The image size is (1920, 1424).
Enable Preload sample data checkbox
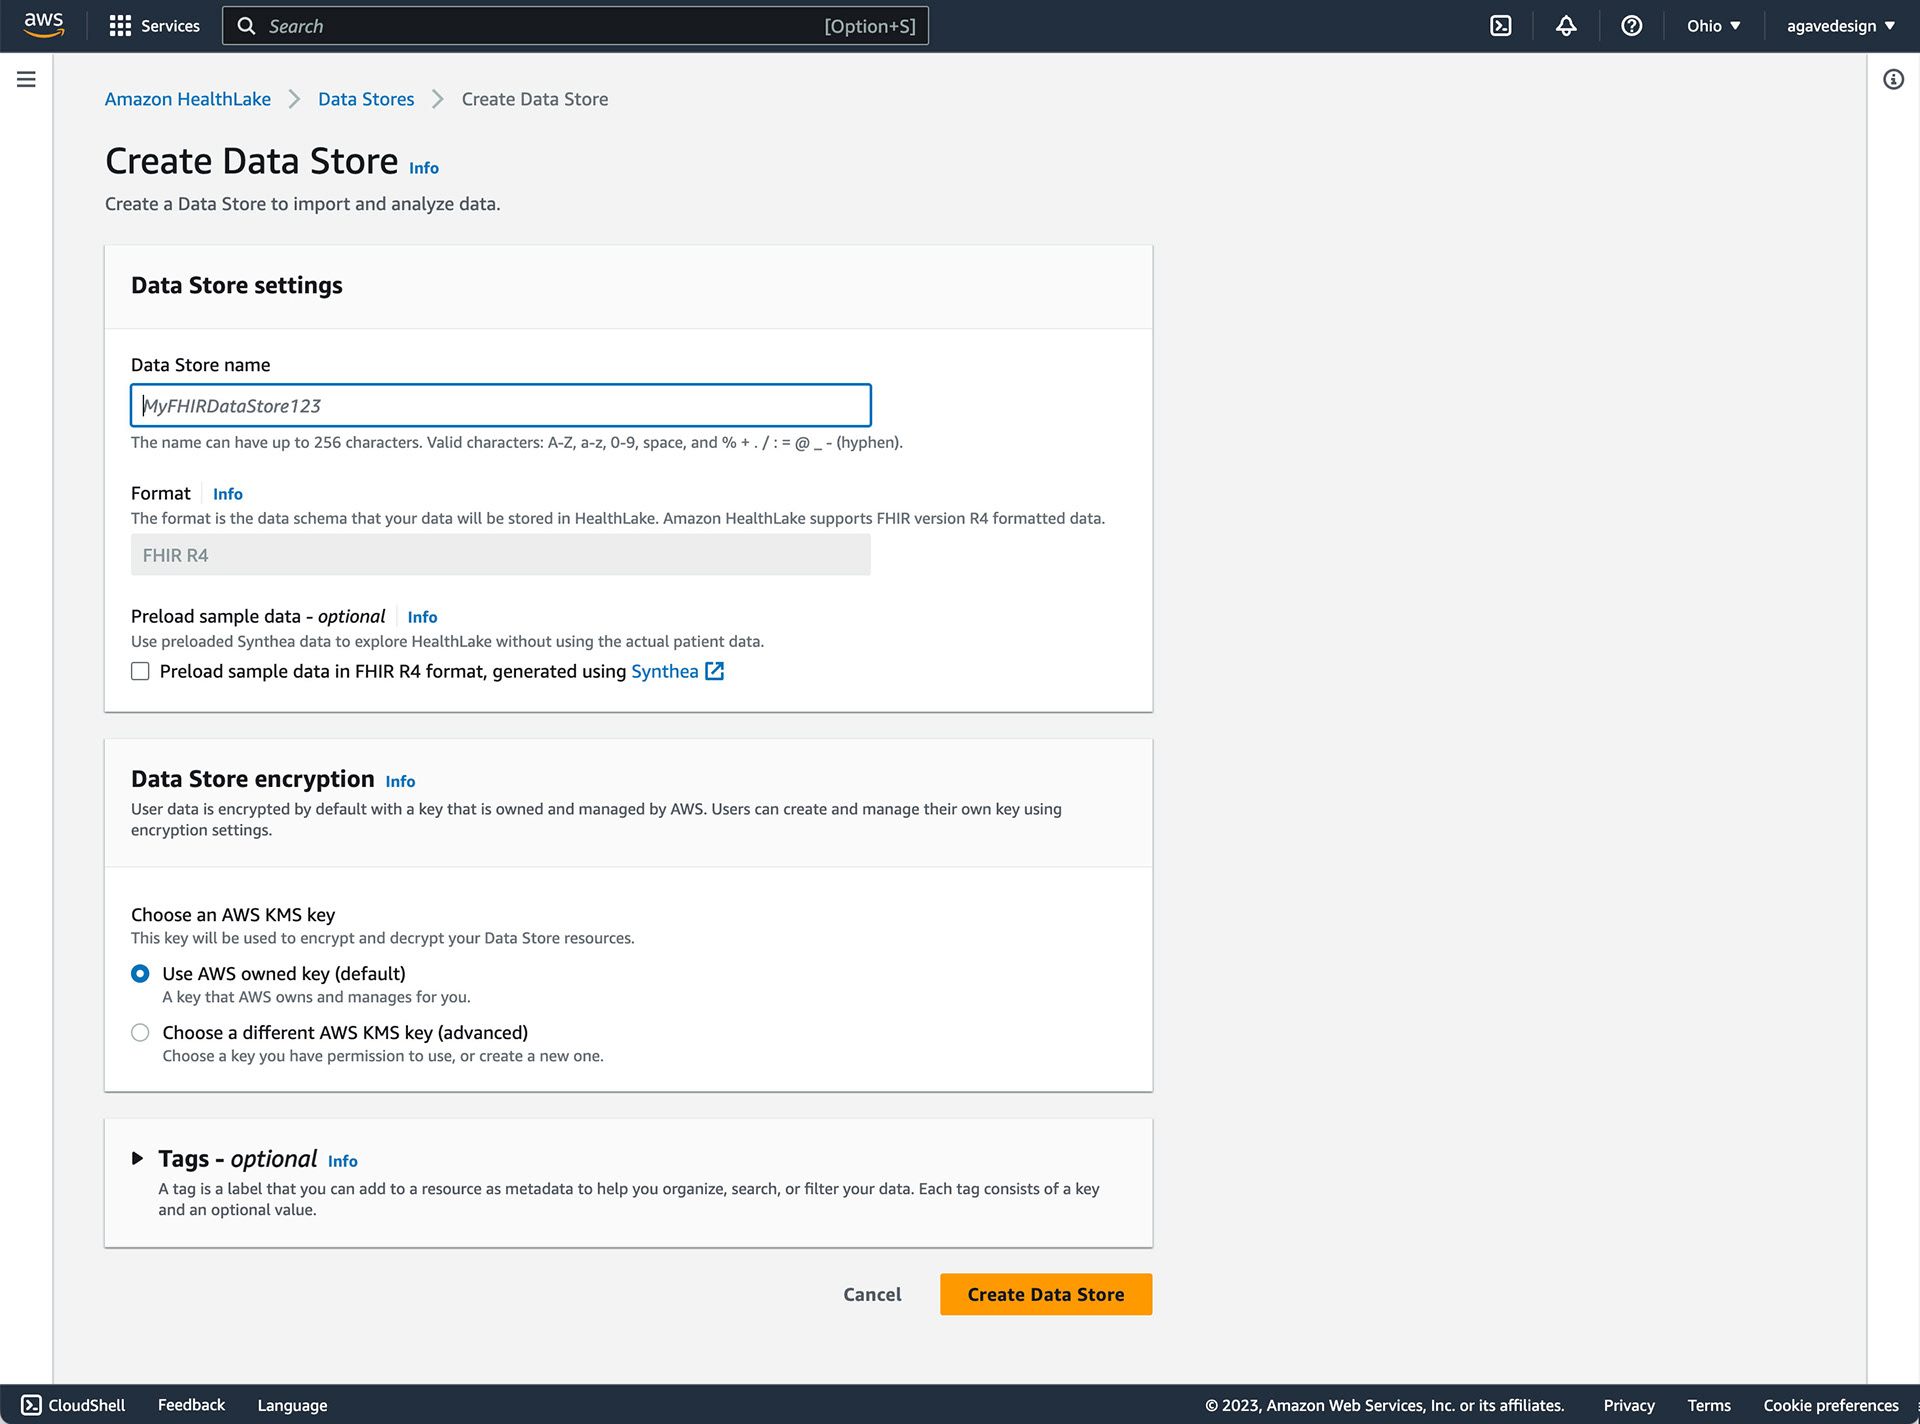pos(140,671)
